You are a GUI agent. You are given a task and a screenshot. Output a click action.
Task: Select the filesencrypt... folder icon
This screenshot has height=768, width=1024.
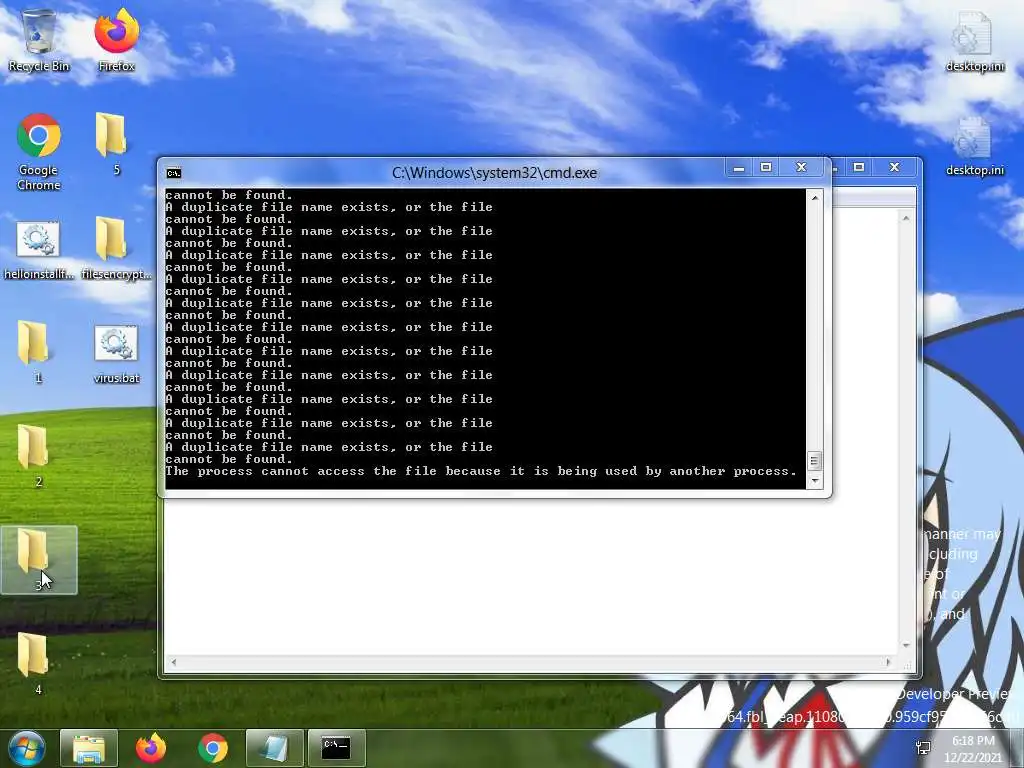pyautogui.click(x=116, y=248)
